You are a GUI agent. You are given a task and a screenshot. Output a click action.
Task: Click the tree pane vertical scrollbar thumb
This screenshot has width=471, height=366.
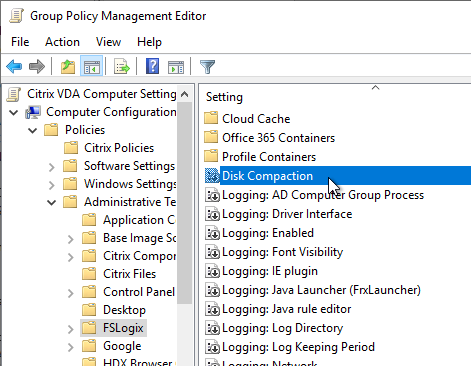(184, 203)
